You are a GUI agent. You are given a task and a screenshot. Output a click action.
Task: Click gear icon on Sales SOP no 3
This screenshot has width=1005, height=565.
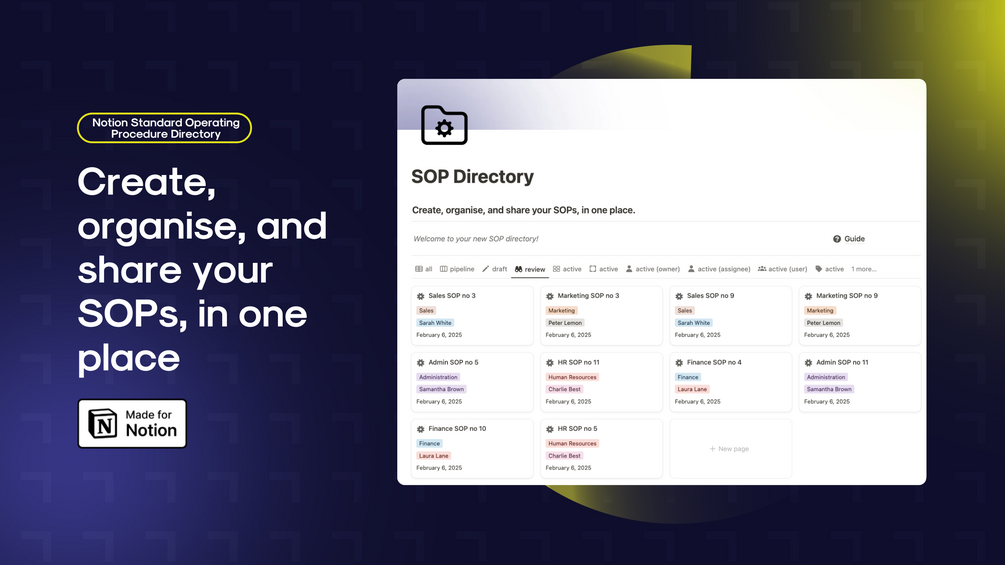[x=420, y=296]
